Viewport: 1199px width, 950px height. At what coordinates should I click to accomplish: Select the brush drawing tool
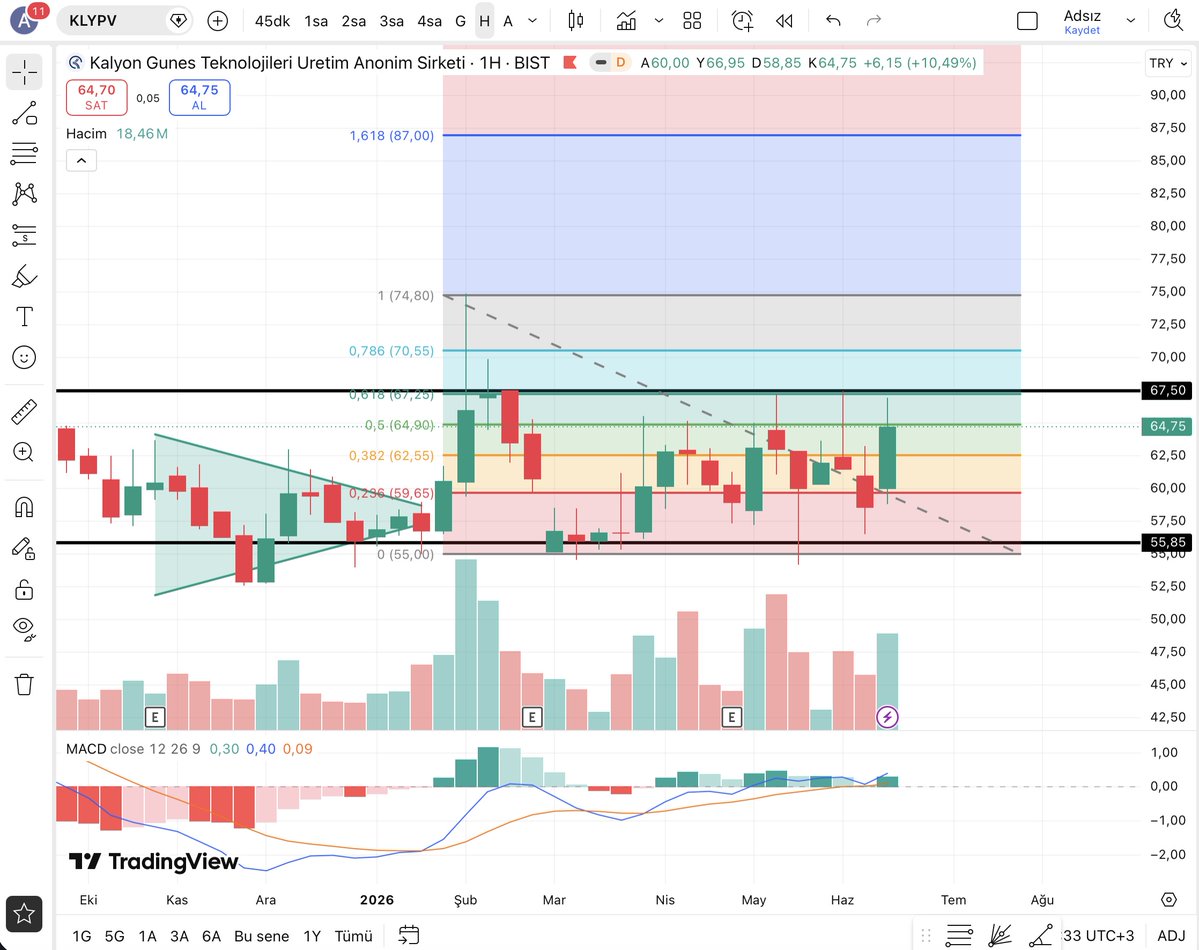click(x=24, y=275)
